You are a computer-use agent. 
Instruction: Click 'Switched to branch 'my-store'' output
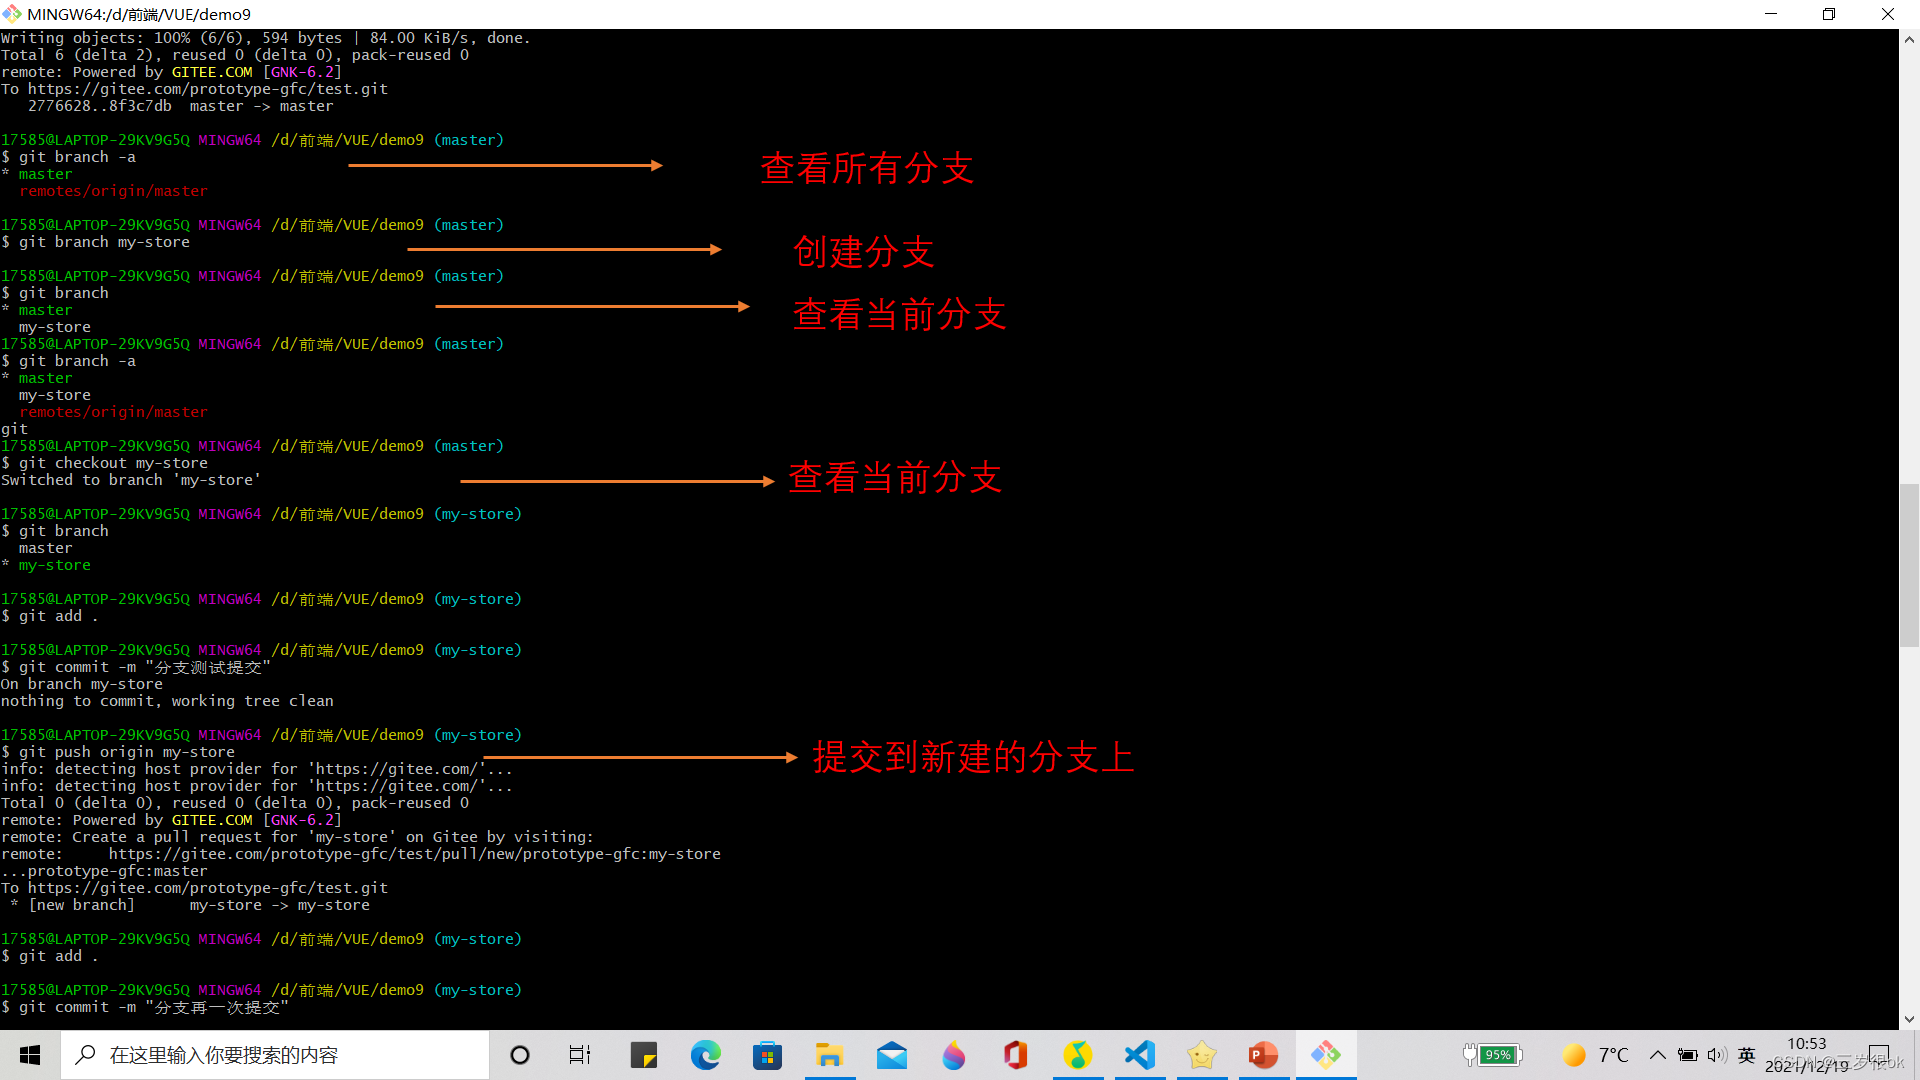(131, 480)
